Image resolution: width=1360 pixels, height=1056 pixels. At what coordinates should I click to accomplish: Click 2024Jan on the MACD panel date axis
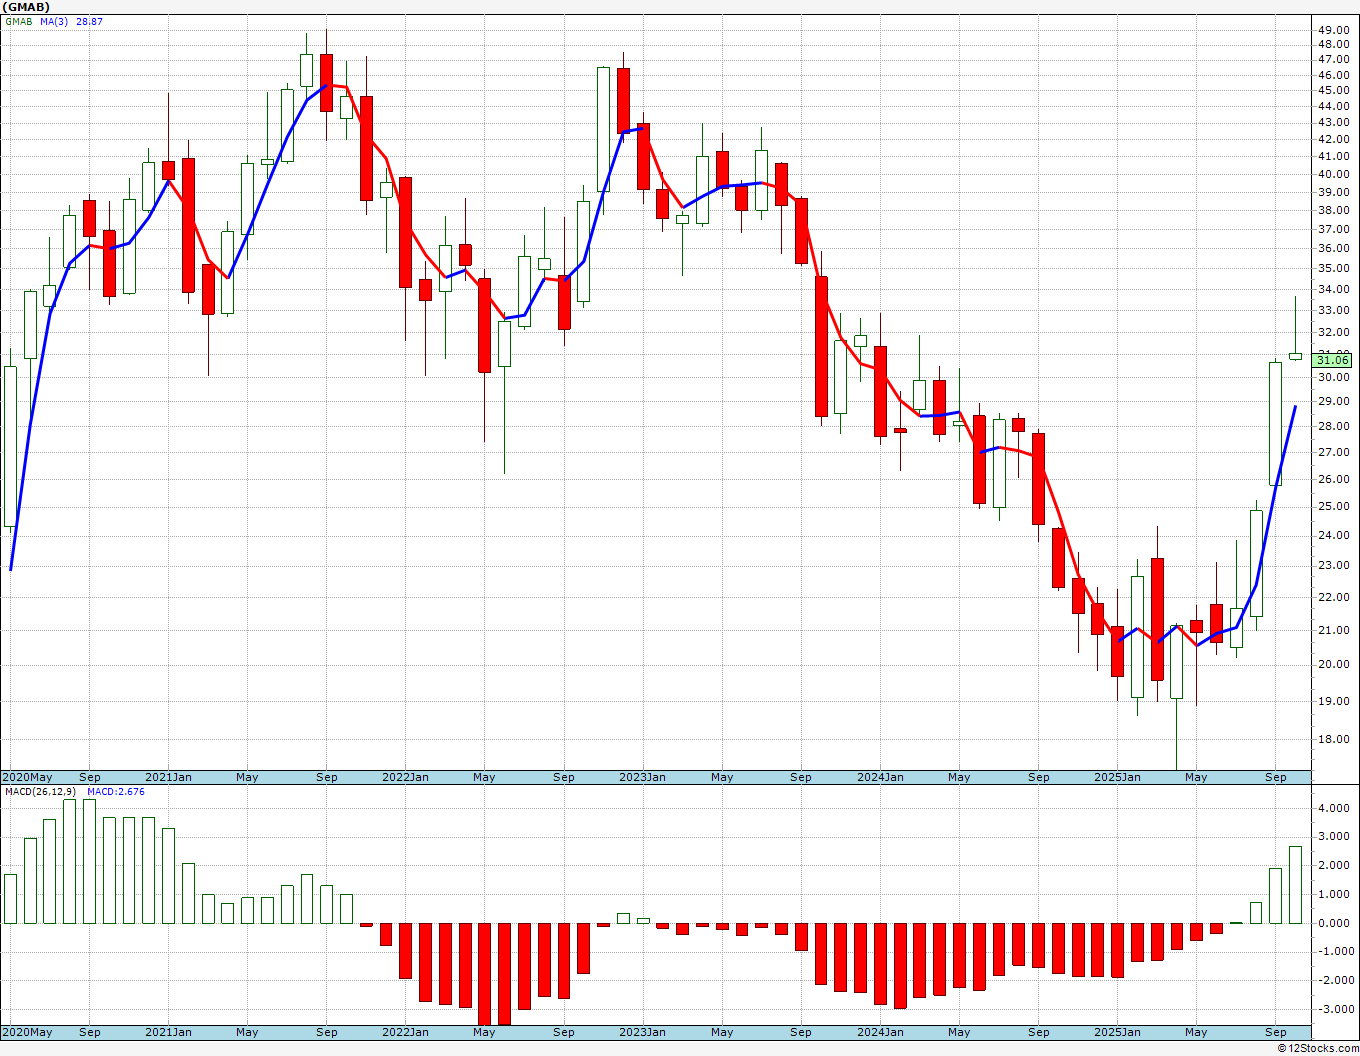[x=880, y=1032]
